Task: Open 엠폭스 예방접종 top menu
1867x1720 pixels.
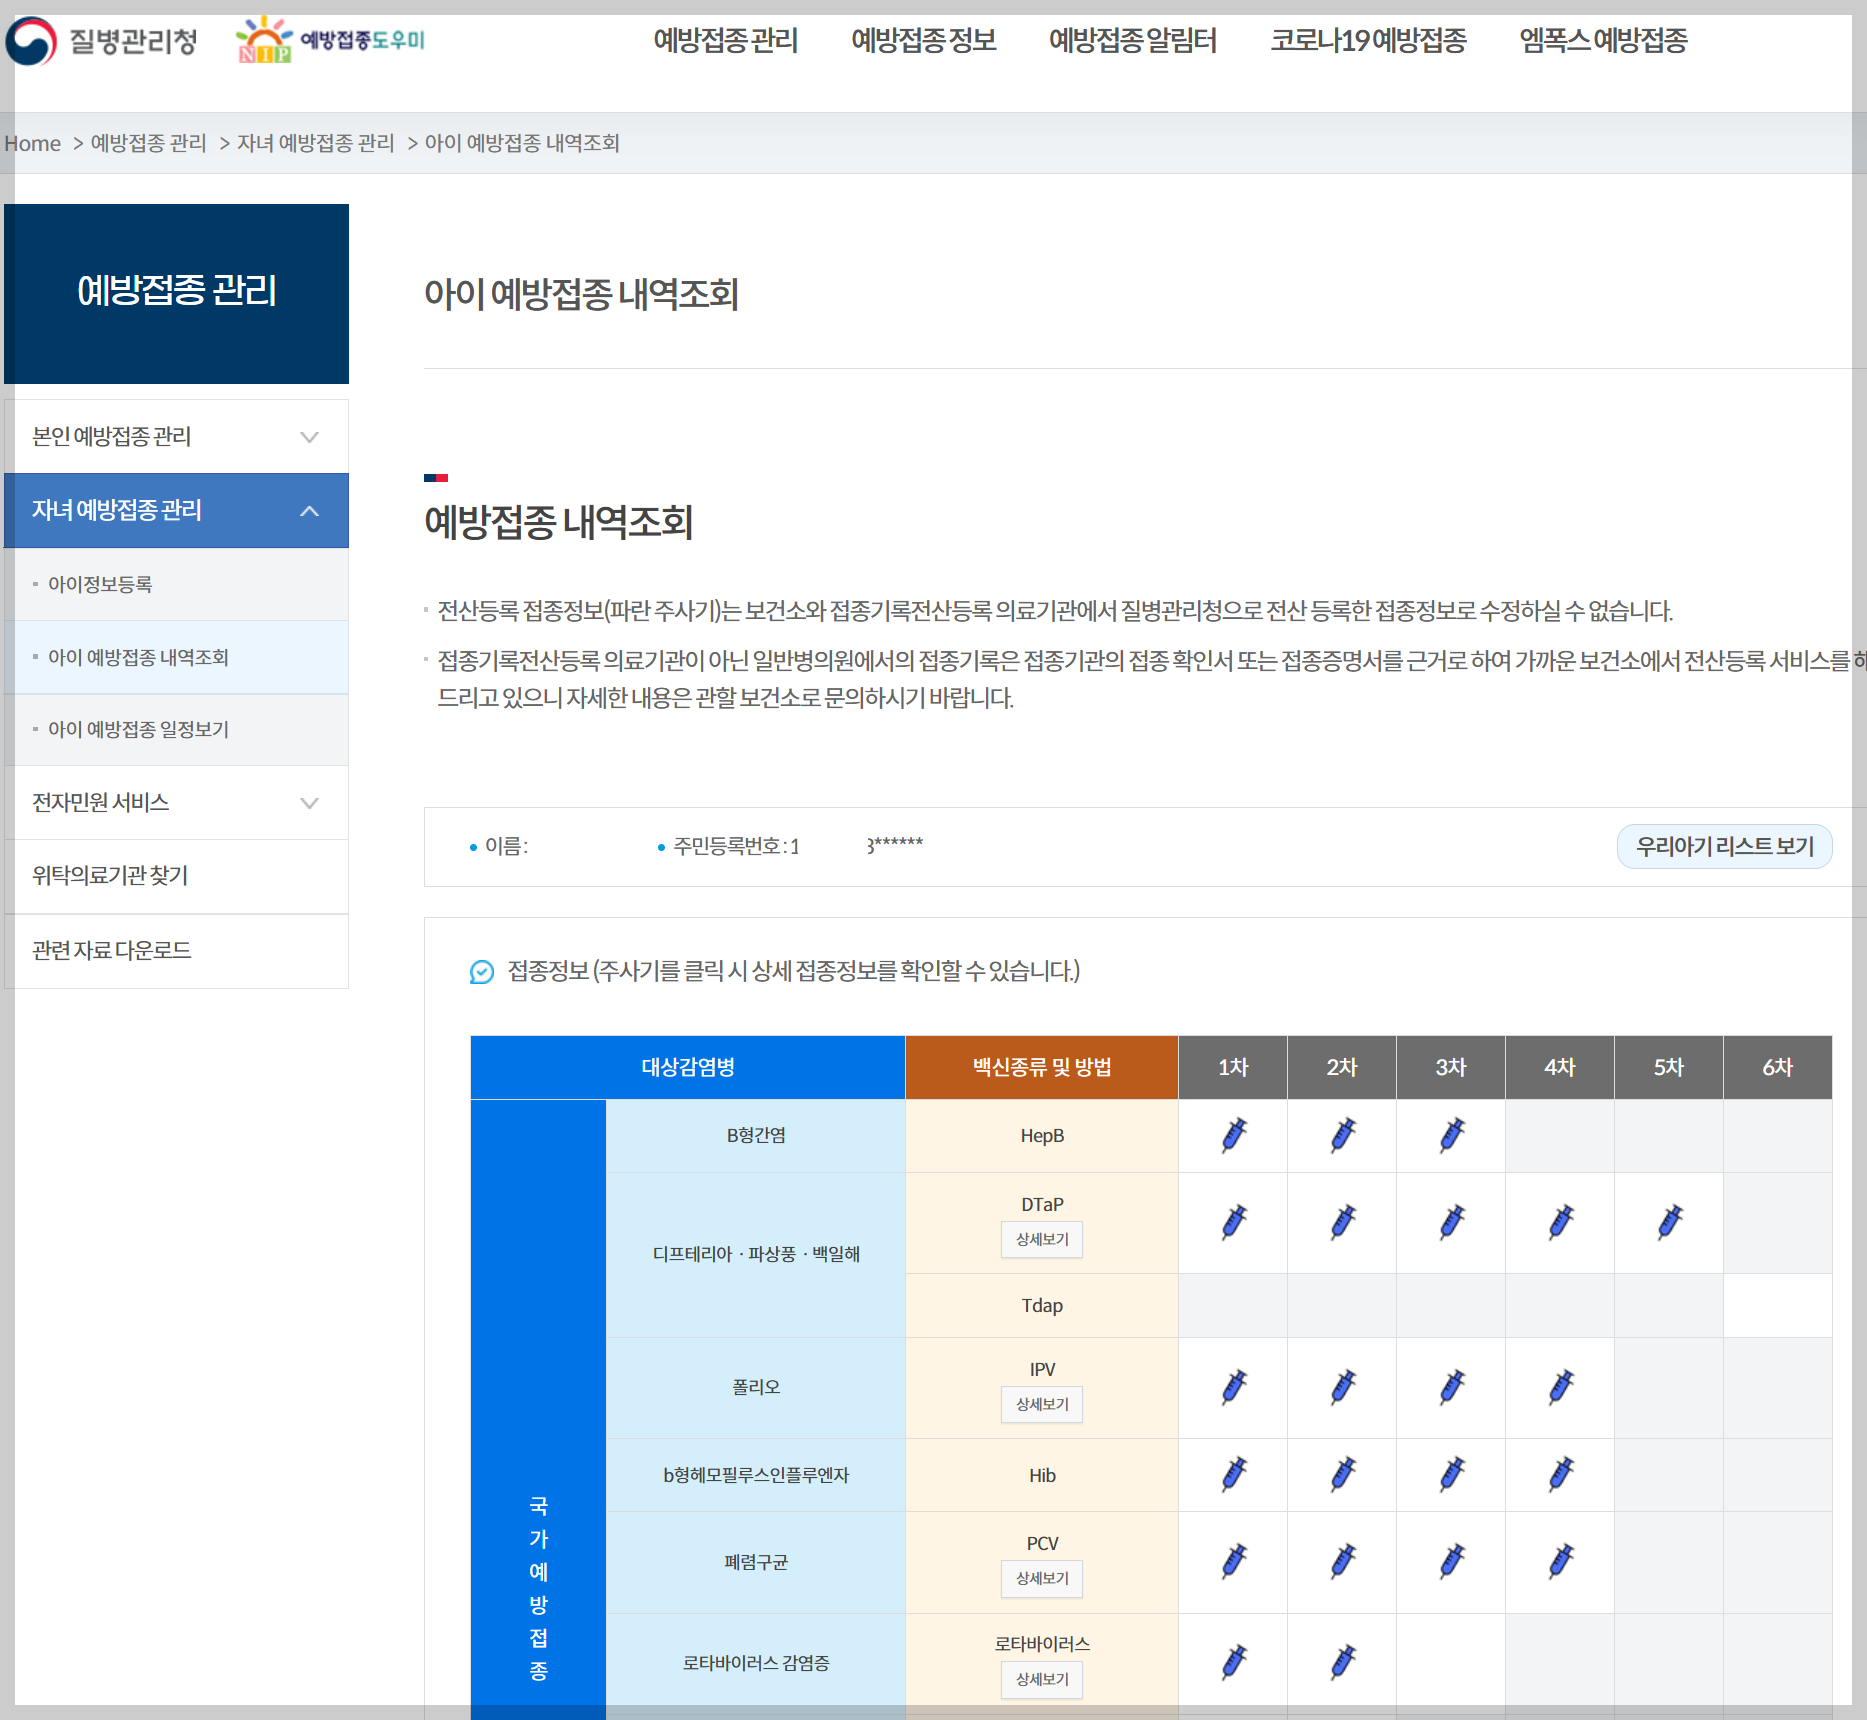Action: click(1603, 41)
